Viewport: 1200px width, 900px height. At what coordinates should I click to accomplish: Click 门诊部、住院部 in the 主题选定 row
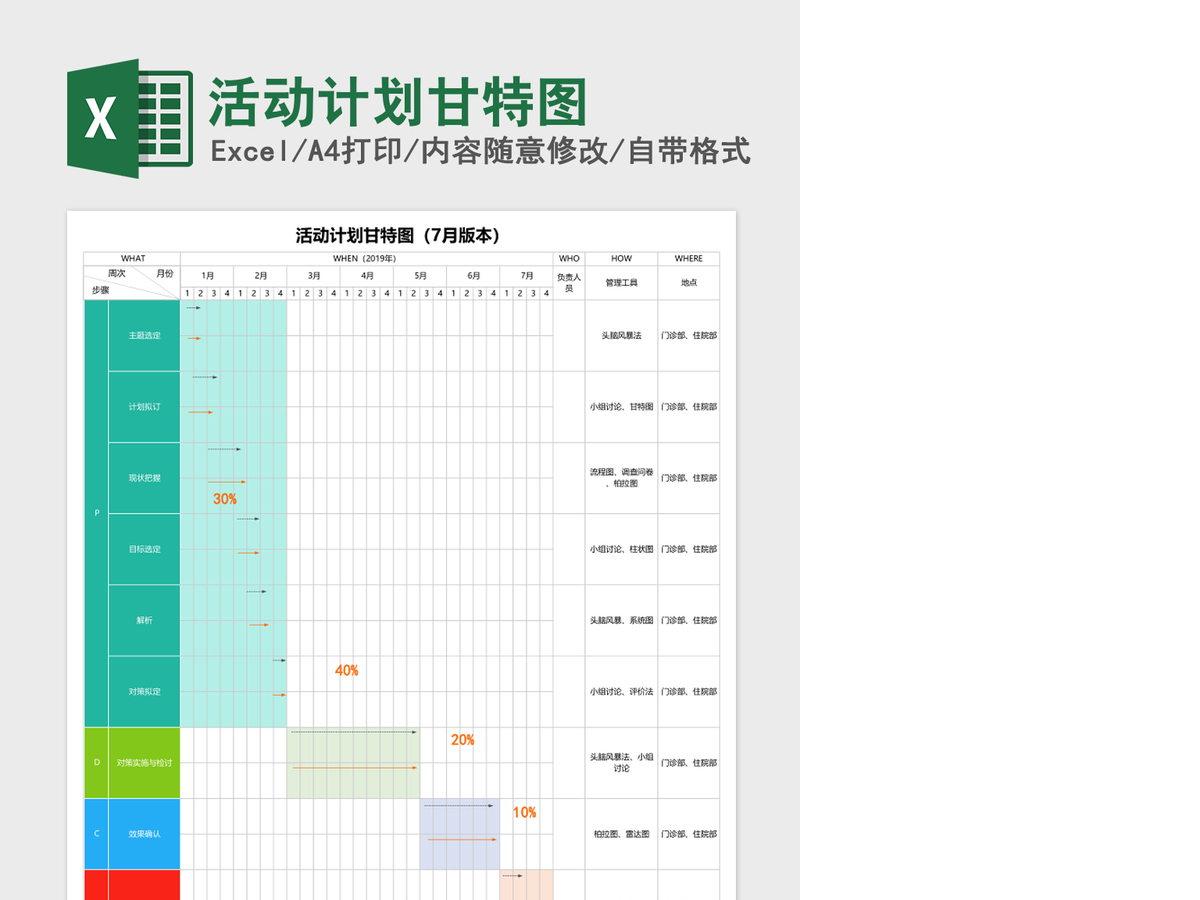point(689,336)
